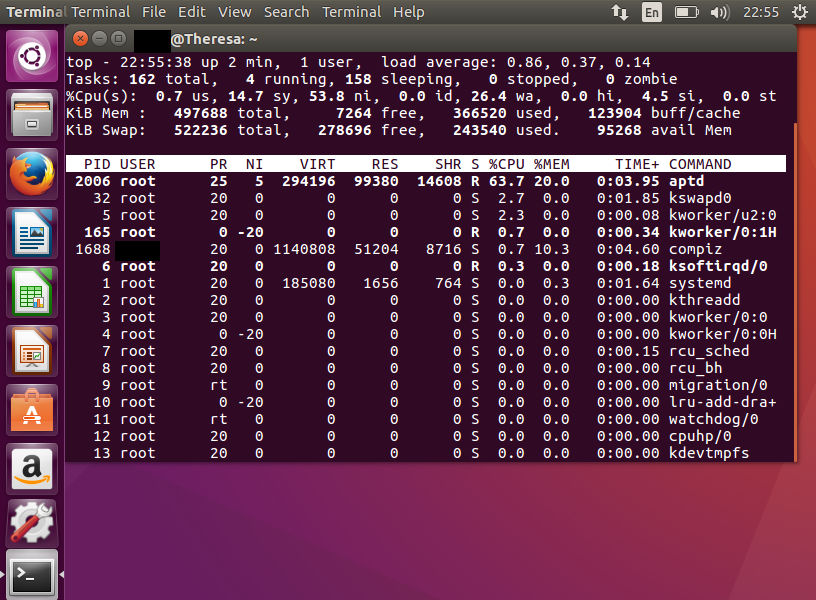816x600 pixels.
Task: Open the Help menu
Action: (410, 12)
